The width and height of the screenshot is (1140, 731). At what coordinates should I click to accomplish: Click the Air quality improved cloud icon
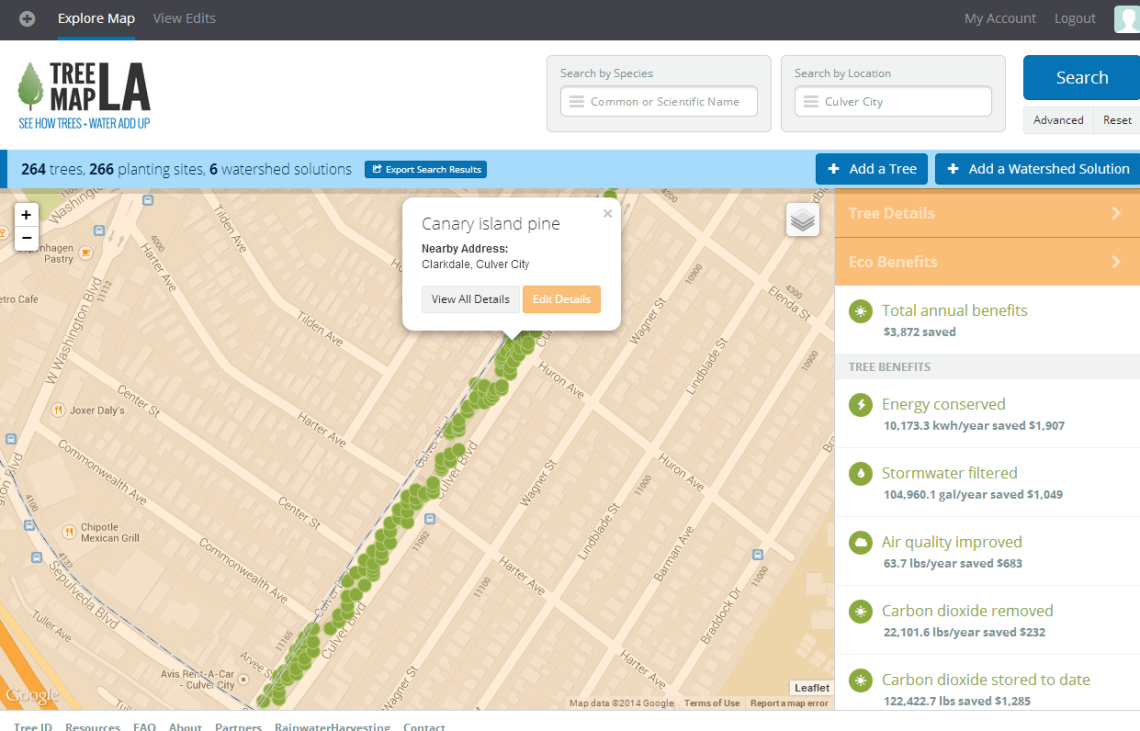860,544
